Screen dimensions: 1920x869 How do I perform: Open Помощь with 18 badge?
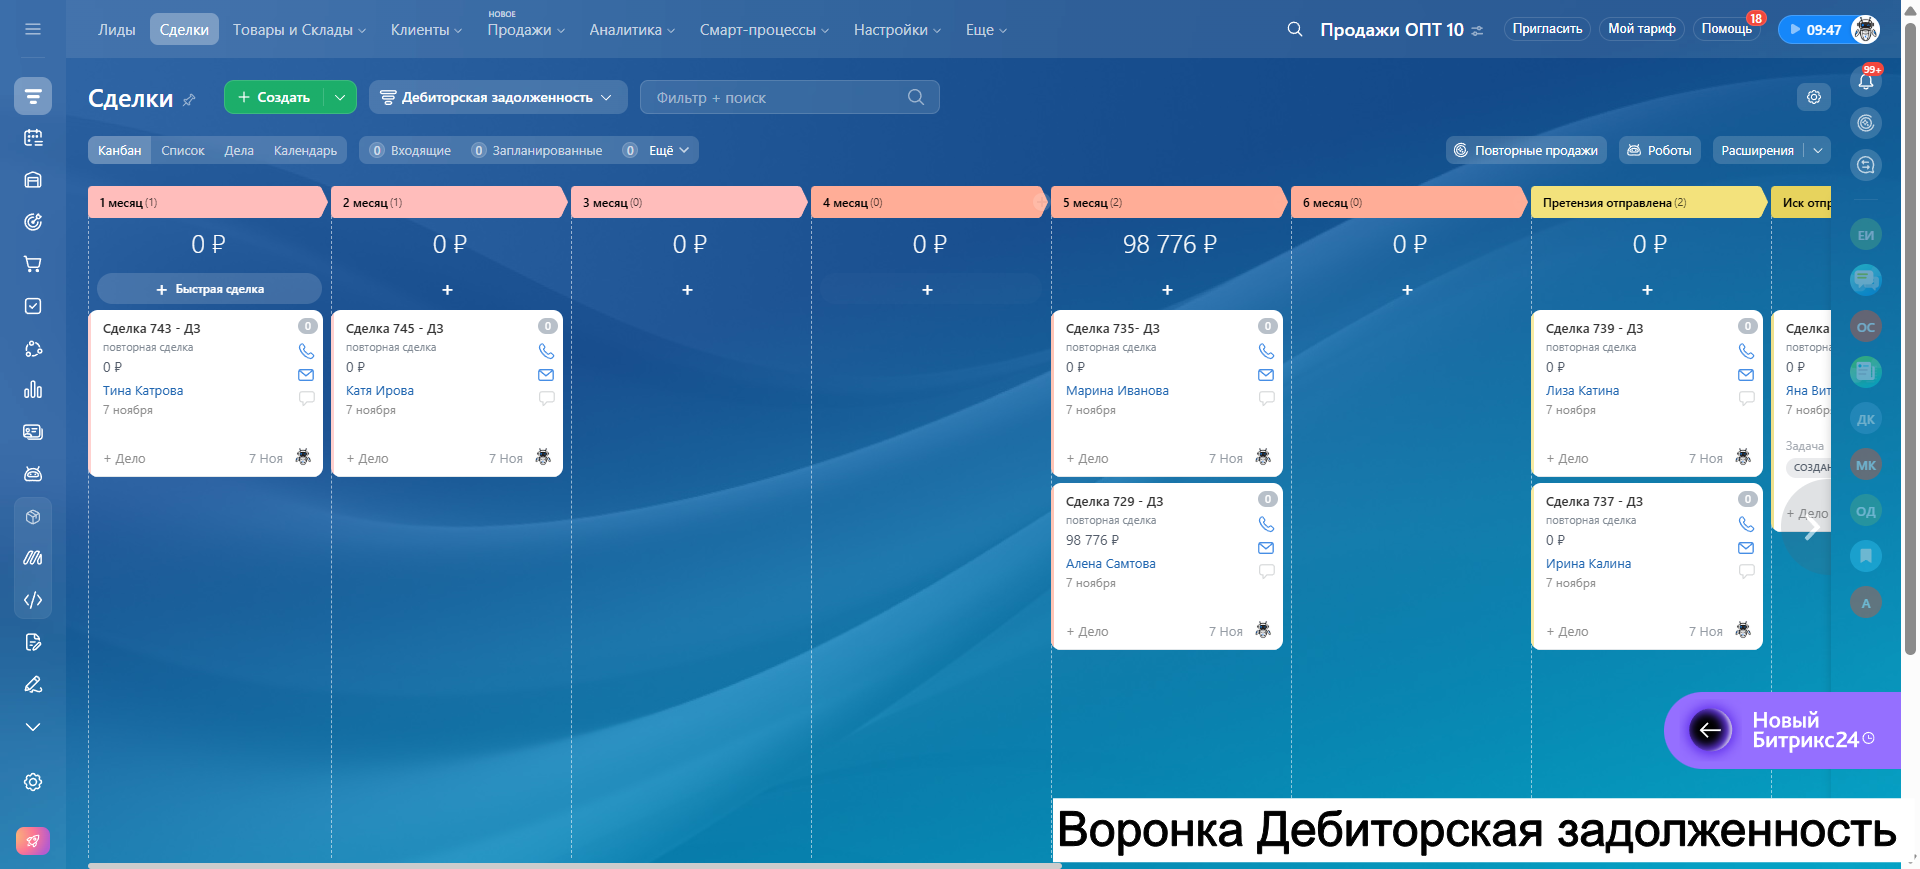[1727, 29]
